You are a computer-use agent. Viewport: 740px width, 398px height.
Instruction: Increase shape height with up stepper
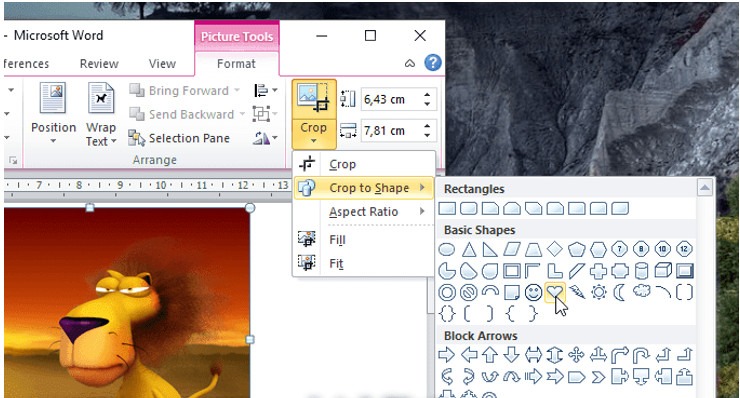click(427, 95)
